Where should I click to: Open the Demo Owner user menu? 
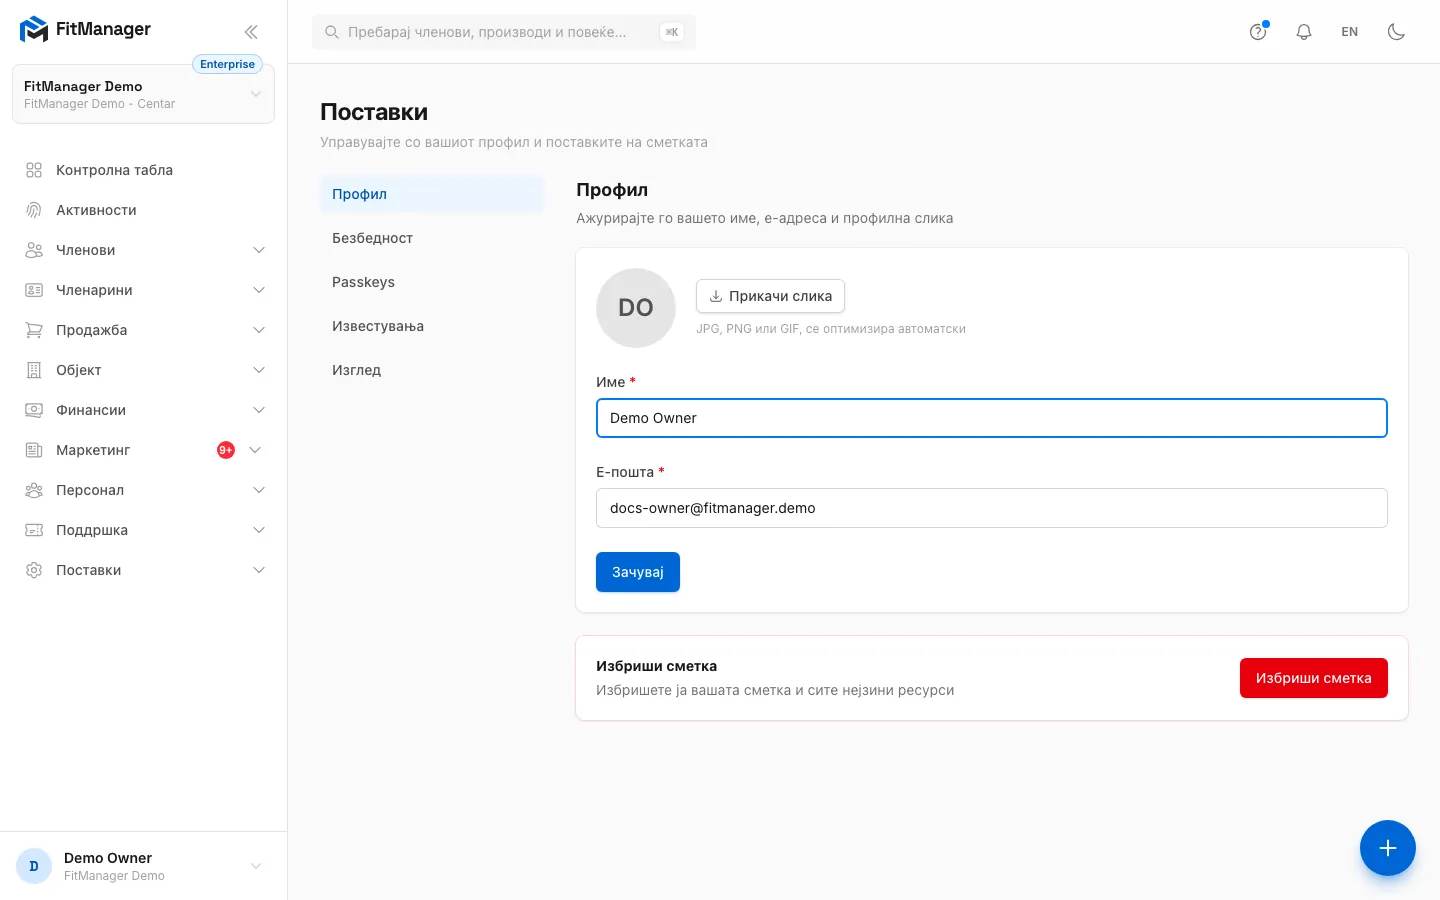pyautogui.click(x=143, y=866)
